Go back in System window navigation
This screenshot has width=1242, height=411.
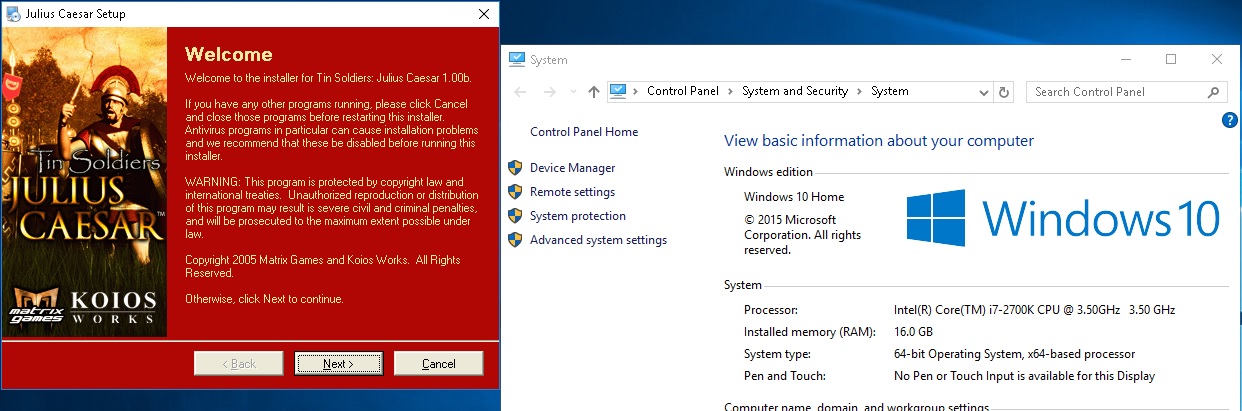[520, 91]
